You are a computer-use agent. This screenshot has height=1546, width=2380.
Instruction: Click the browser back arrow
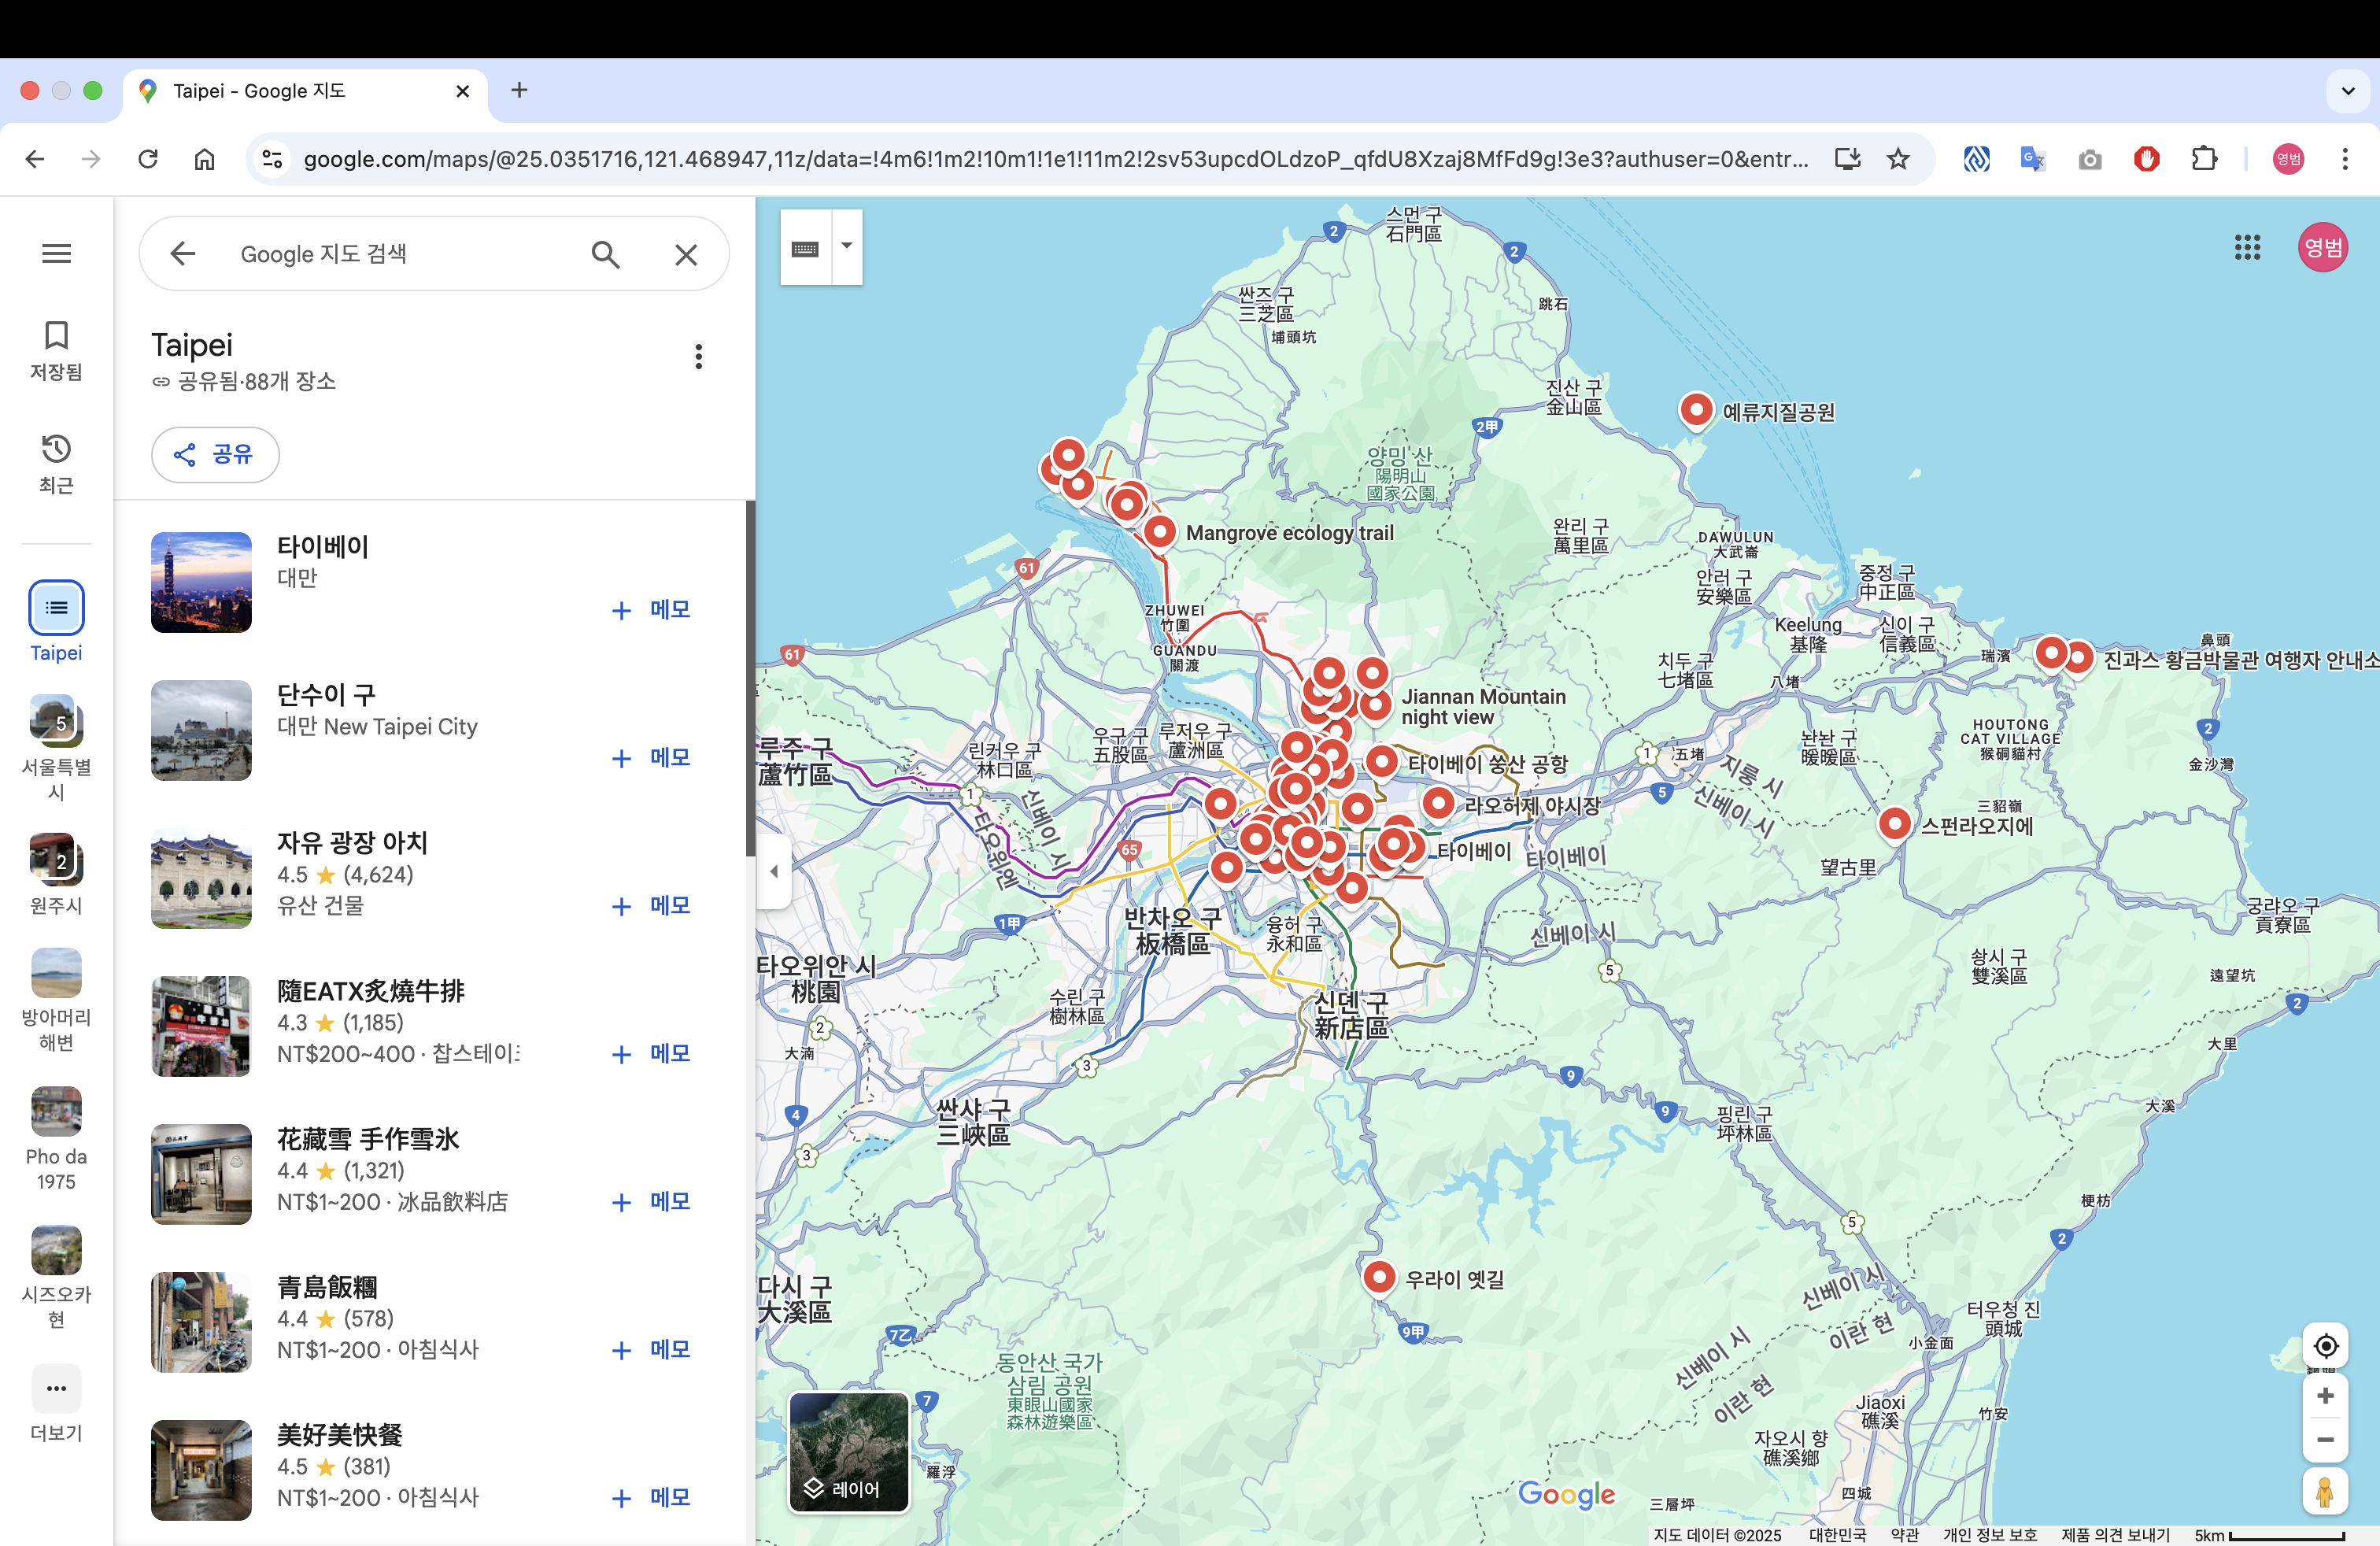pos(35,159)
